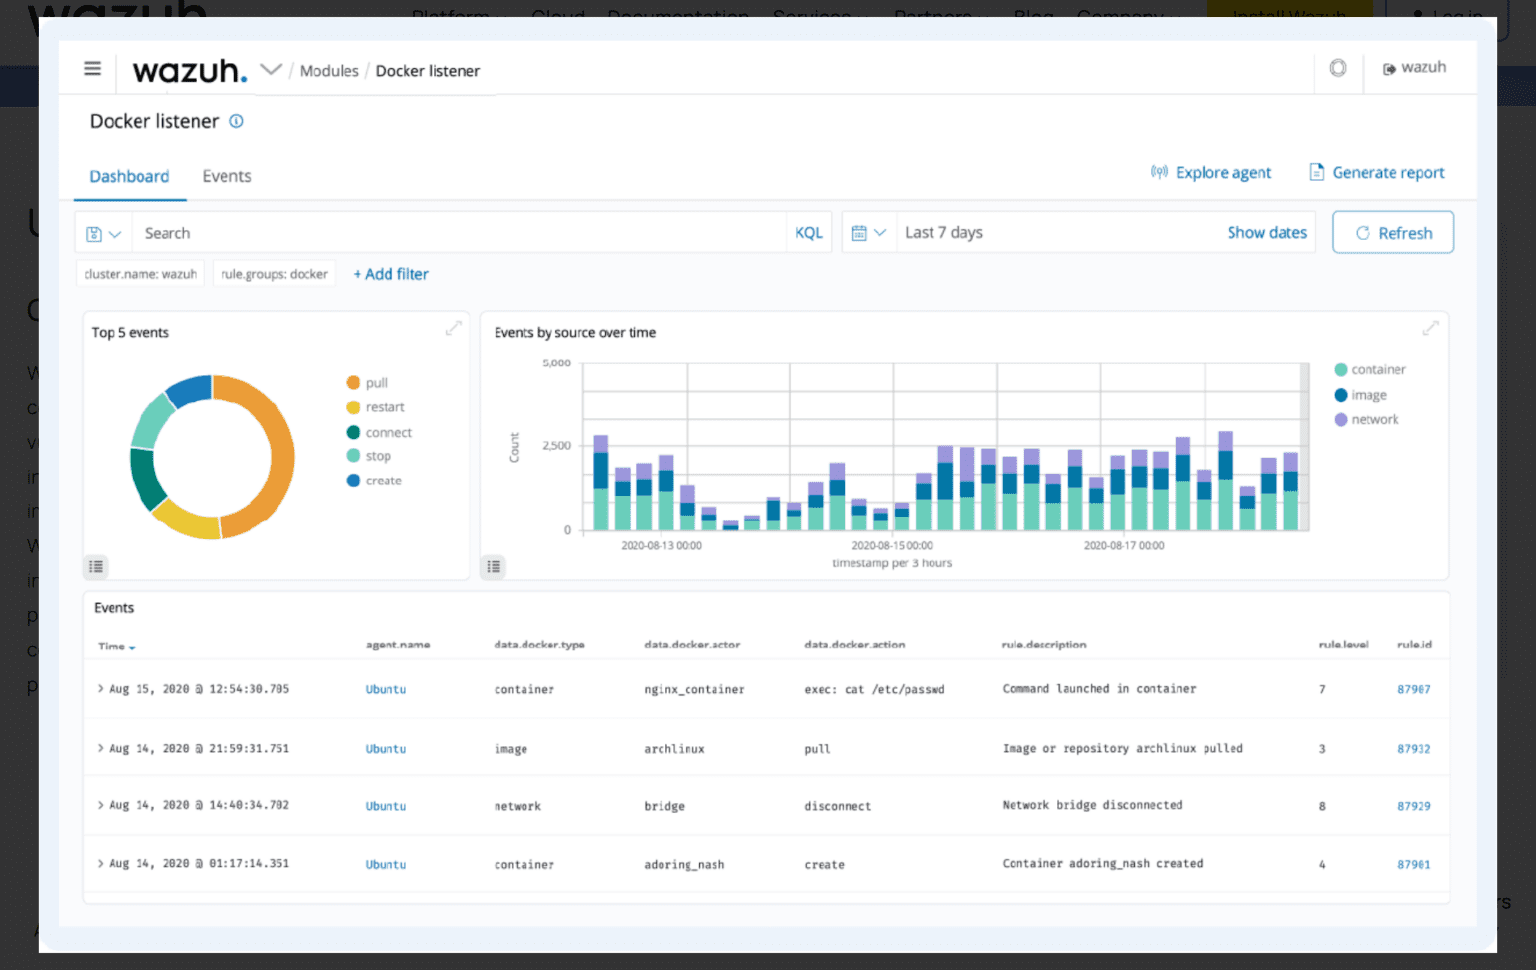Toggle the 'pull' series in the donut legend

(376, 382)
